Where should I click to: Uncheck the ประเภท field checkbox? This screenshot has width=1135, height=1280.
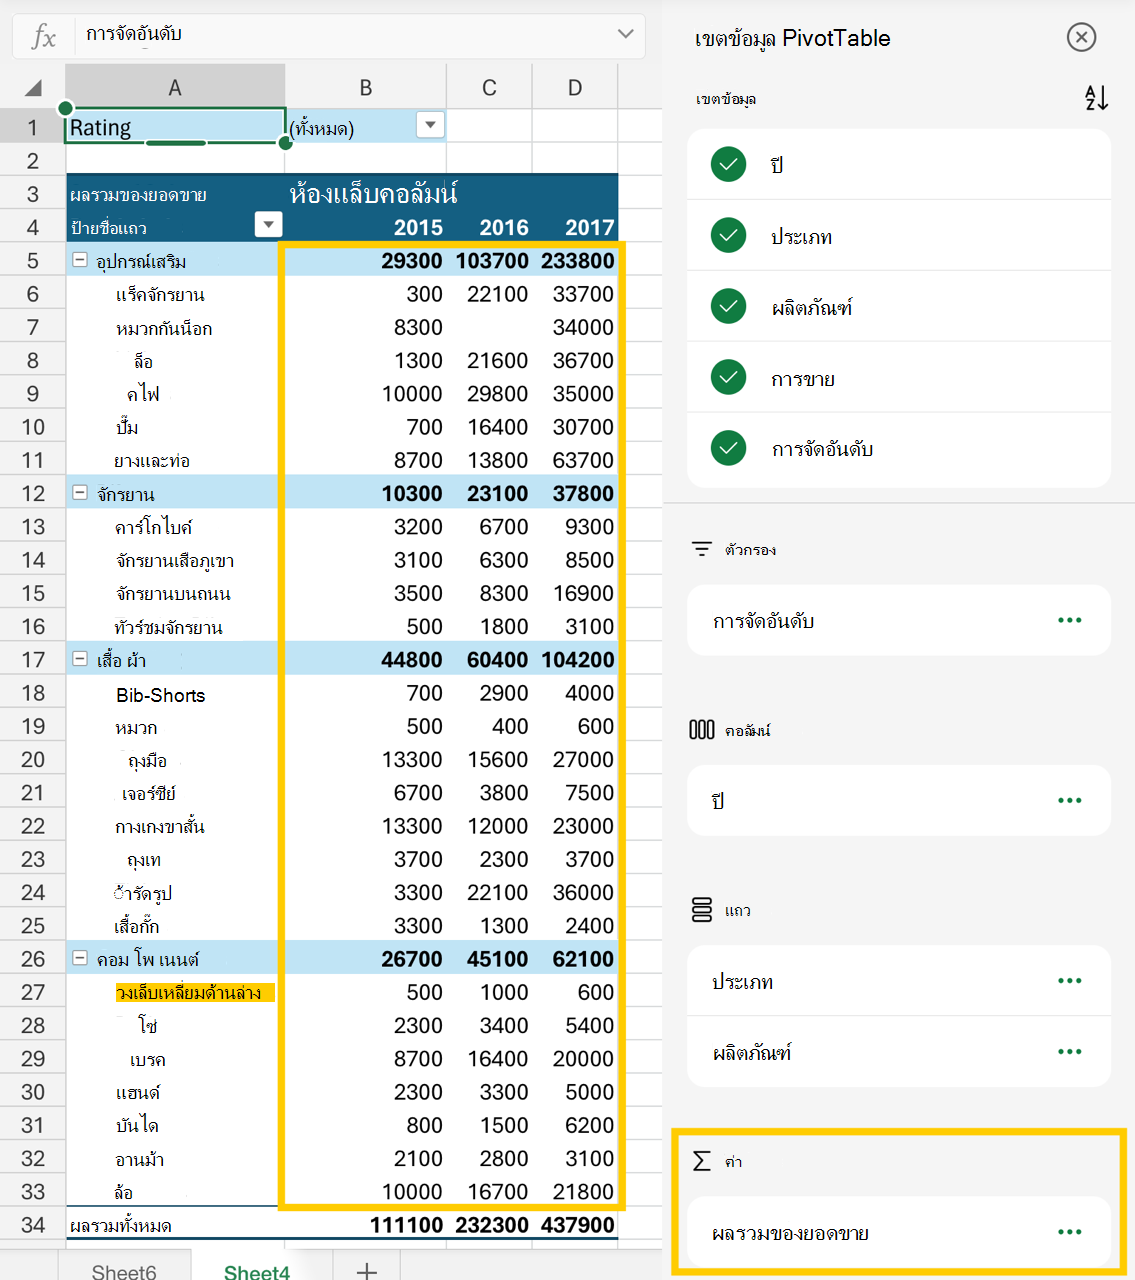pos(728,235)
